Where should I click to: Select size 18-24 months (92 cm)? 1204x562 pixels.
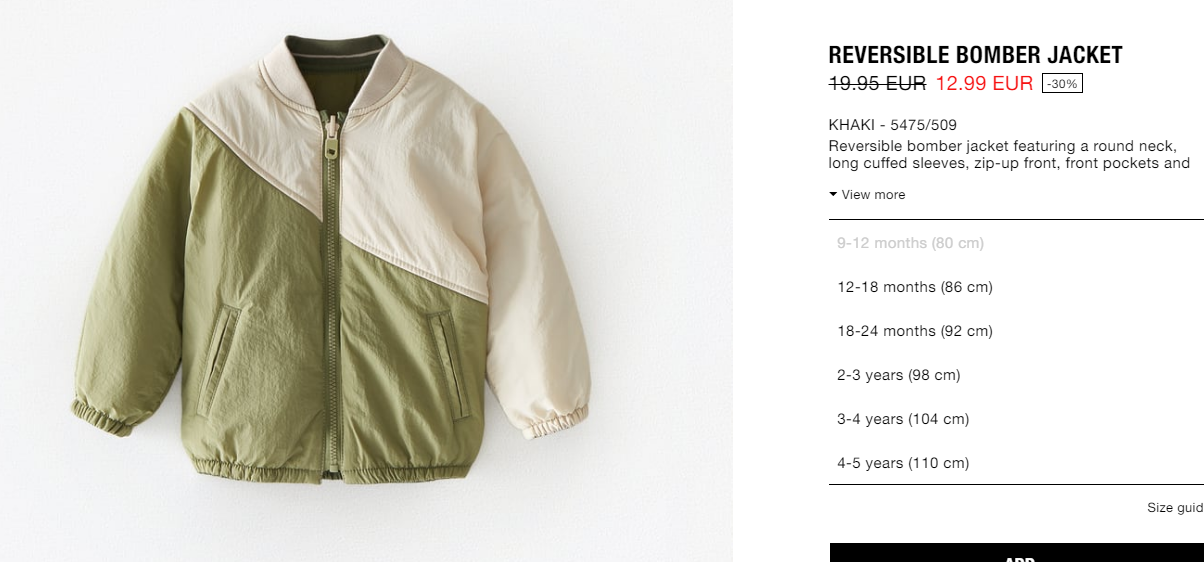[x=1016, y=331]
